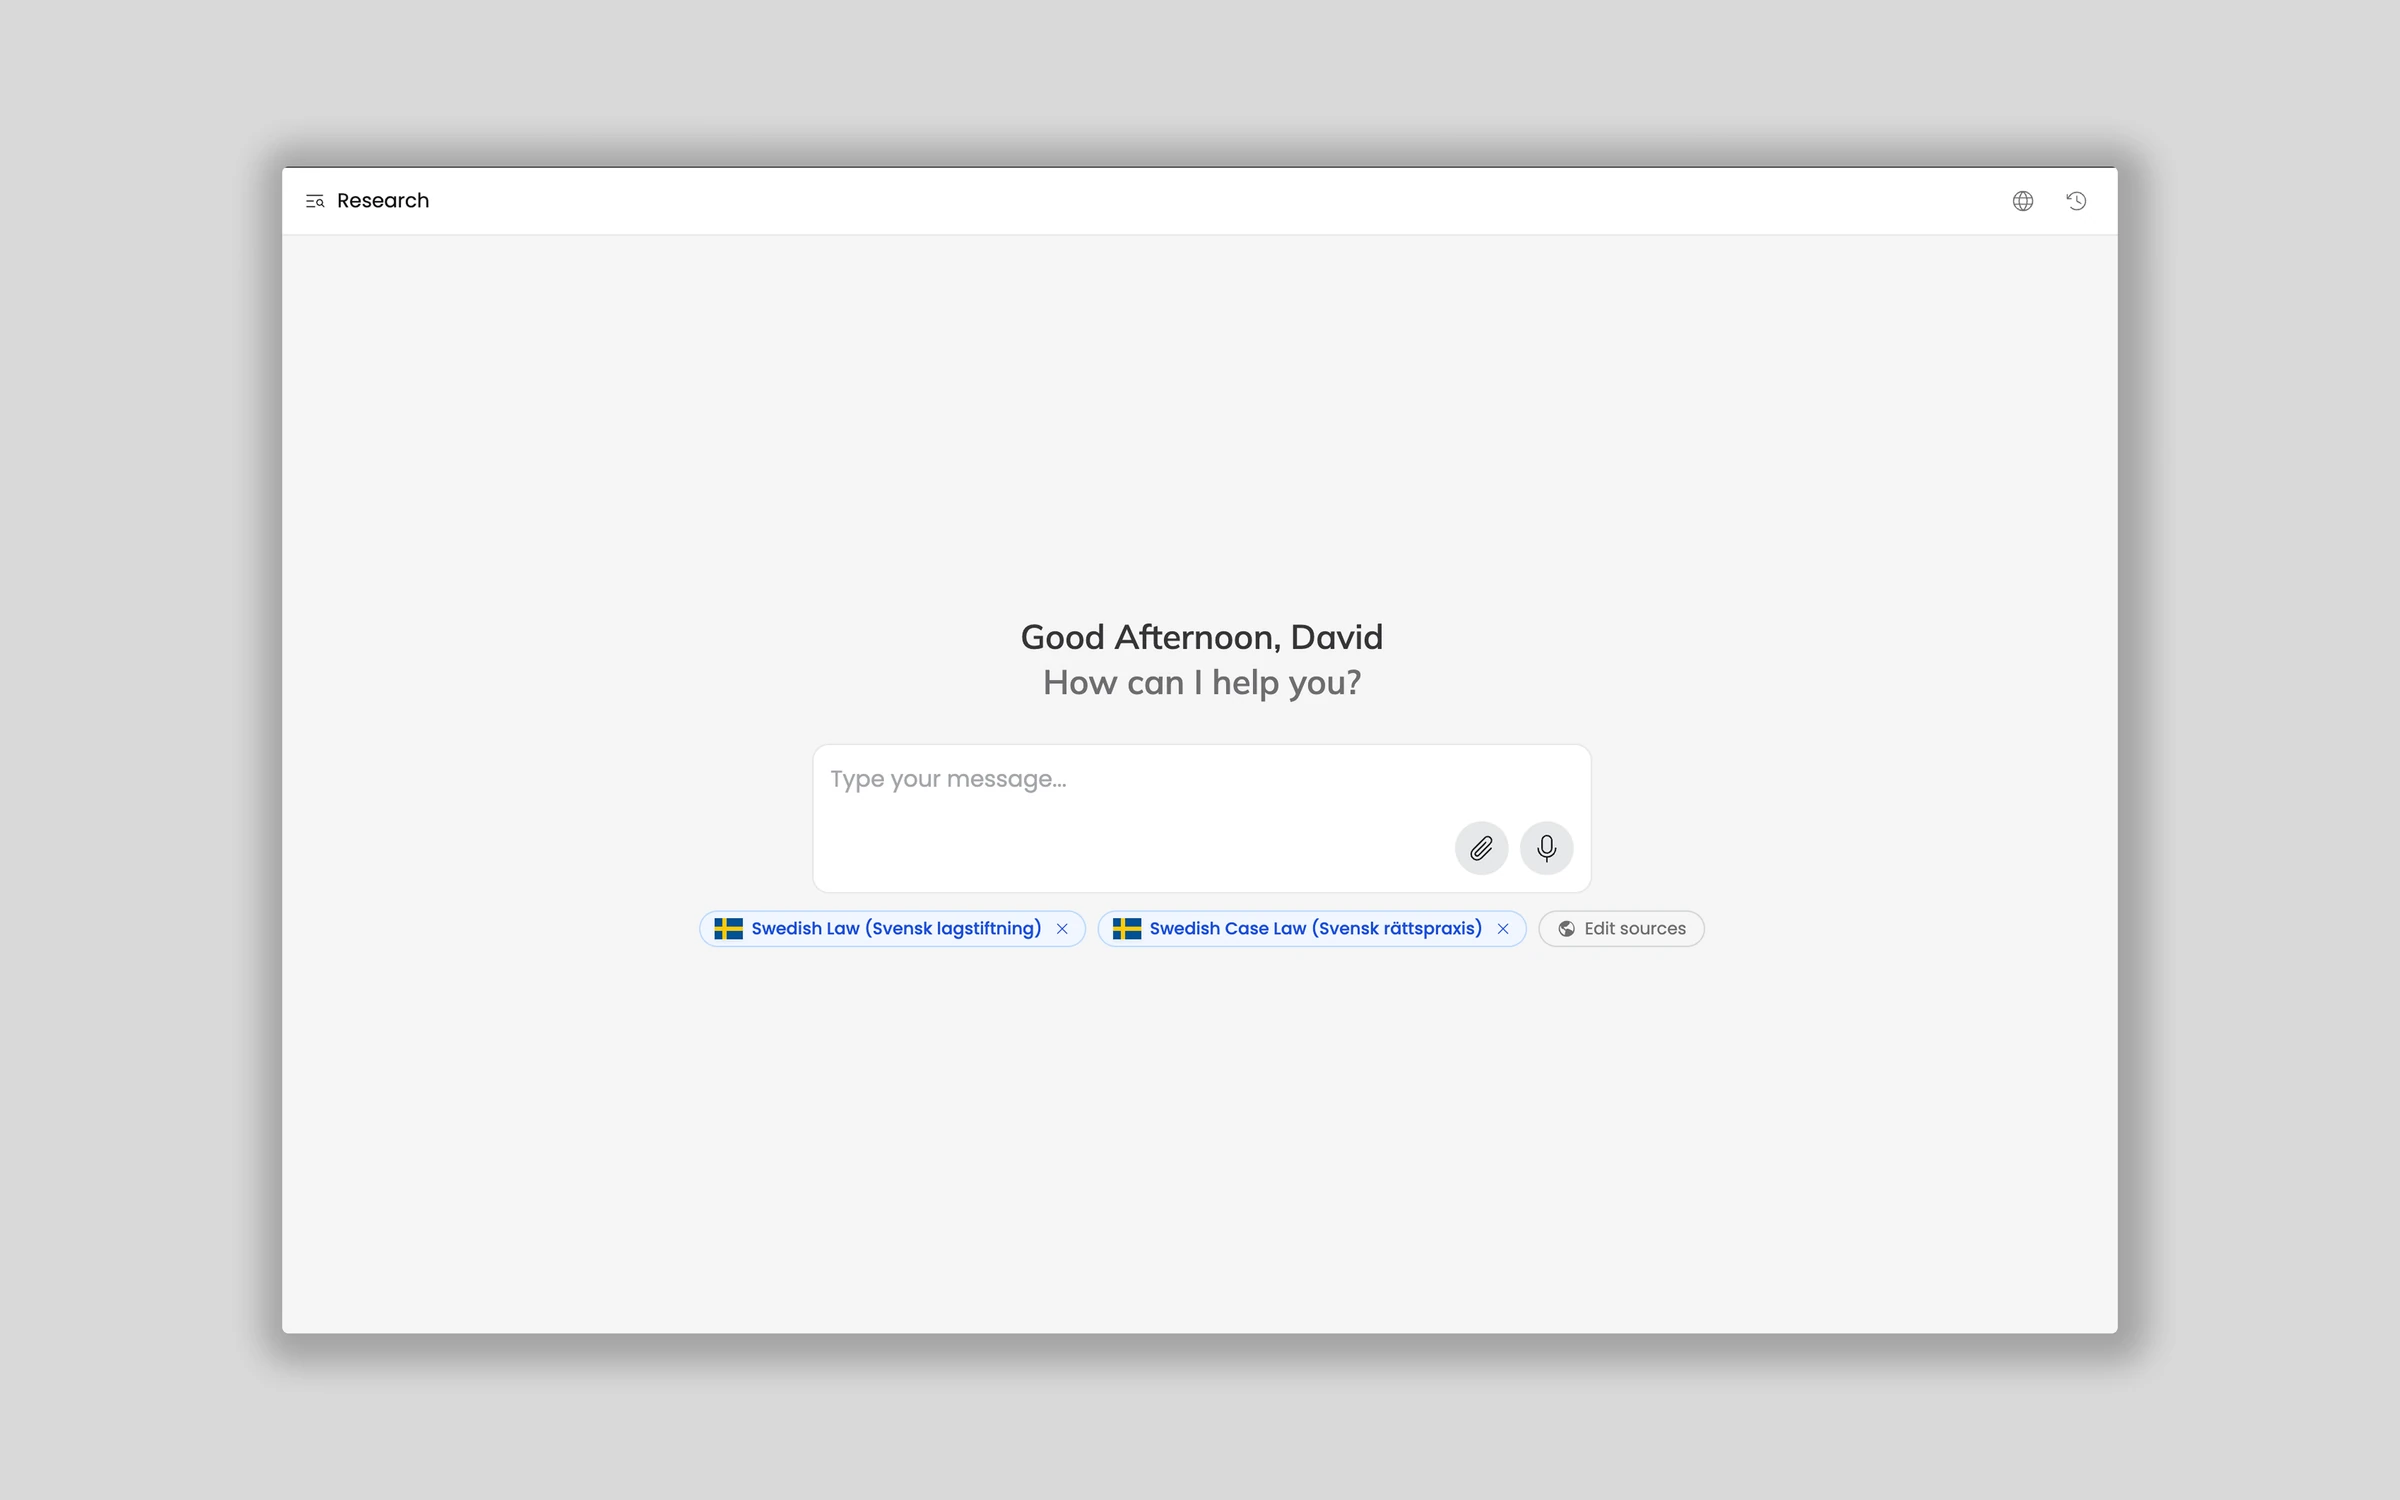The height and width of the screenshot is (1500, 2400).
Task: Click the How can I help you? text
Action: tap(1201, 683)
